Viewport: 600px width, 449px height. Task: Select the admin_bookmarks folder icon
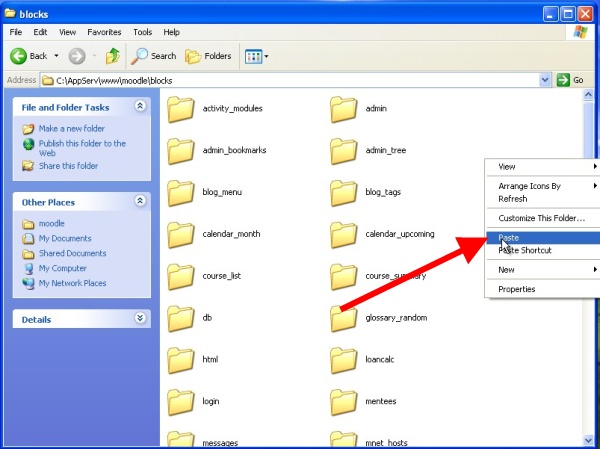click(x=181, y=151)
